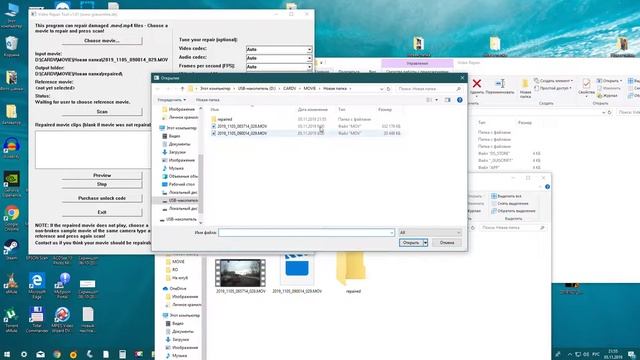Viewport: 640px width, 360px height.
Task: Click the Rename icon in Explorer ribbon
Action: (x=500, y=84)
